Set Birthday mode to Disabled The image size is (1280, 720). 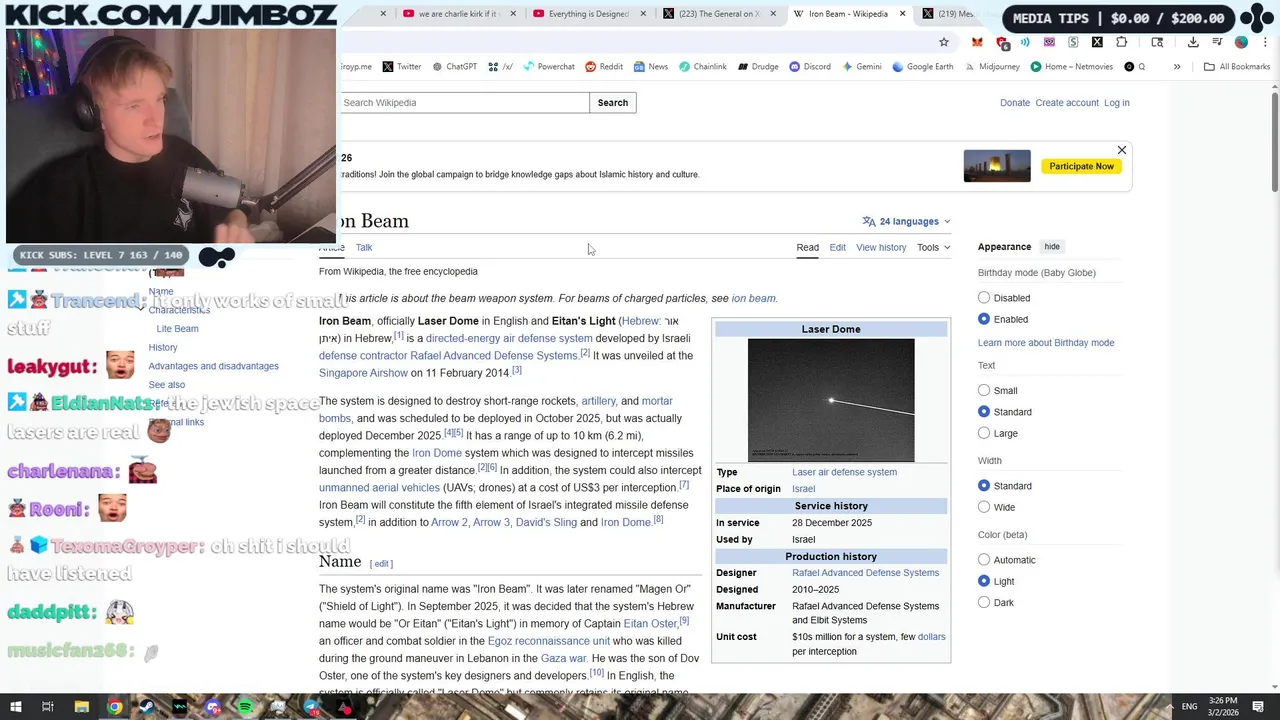pyautogui.click(x=984, y=298)
